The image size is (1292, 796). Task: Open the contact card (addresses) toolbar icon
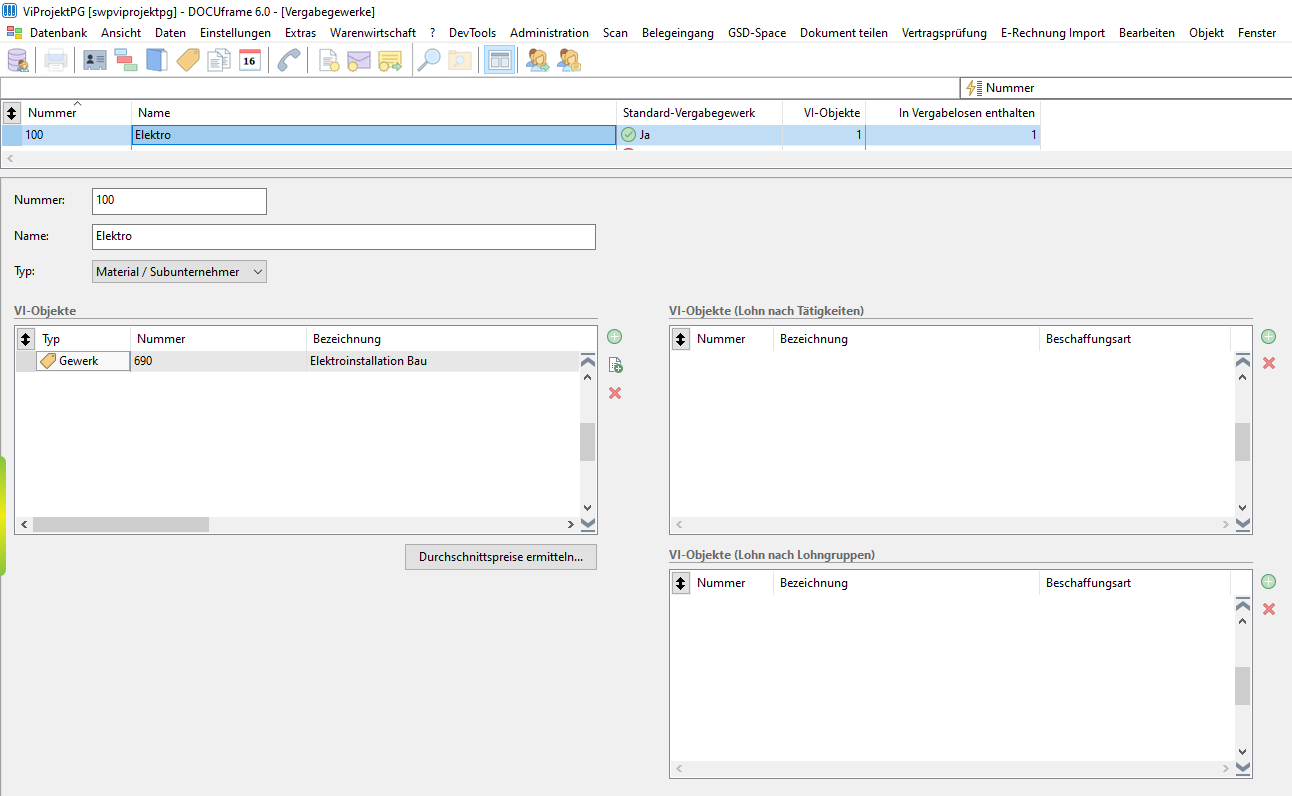[x=95, y=60]
